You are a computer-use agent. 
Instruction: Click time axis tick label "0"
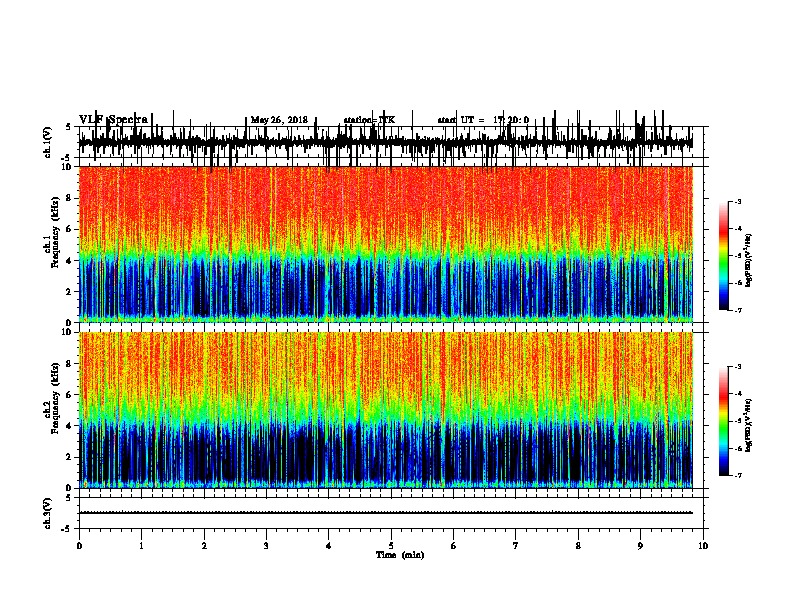pyautogui.click(x=79, y=546)
